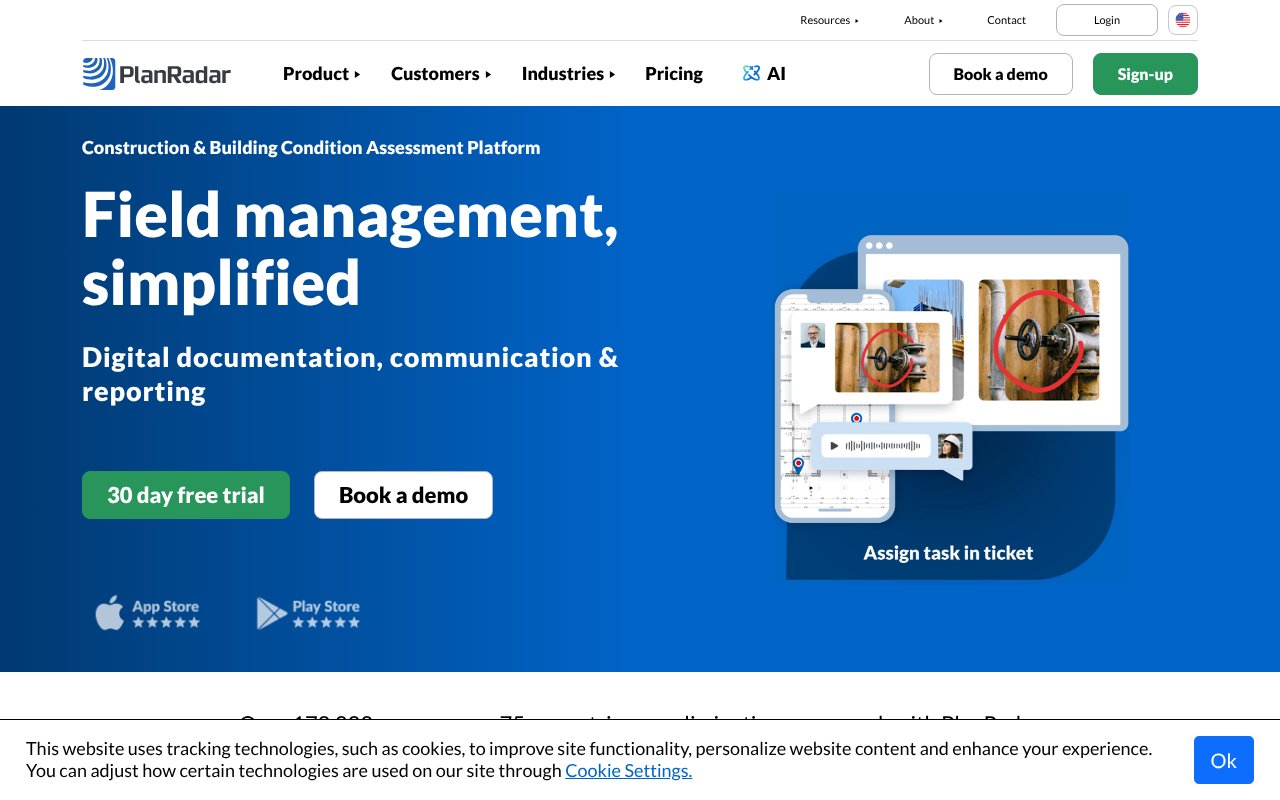Open the Contact page
This screenshot has height=800, width=1280.
pyautogui.click(x=1006, y=20)
